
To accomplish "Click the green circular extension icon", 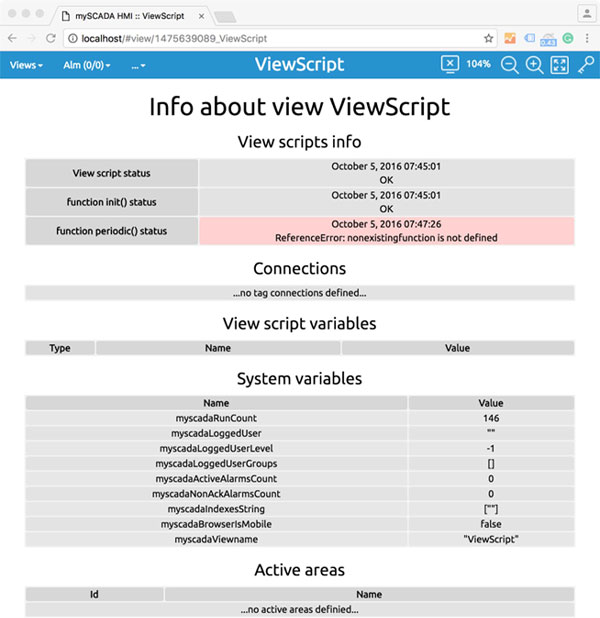I will tap(568, 38).
